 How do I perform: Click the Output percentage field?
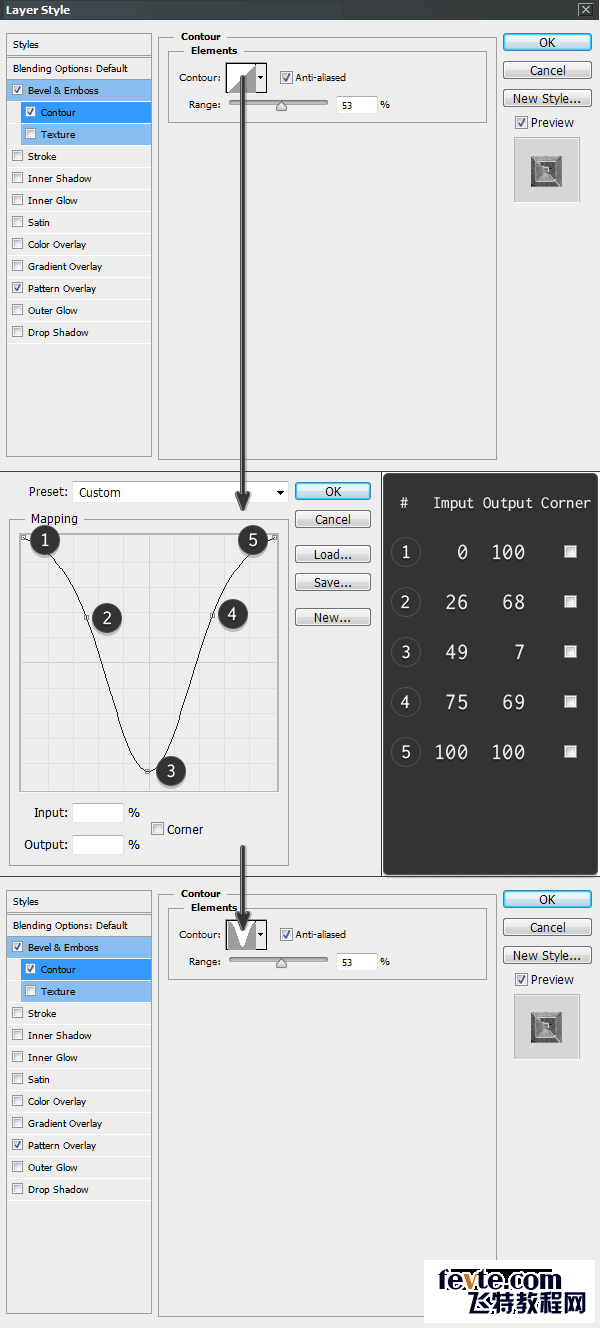pos(98,845)
